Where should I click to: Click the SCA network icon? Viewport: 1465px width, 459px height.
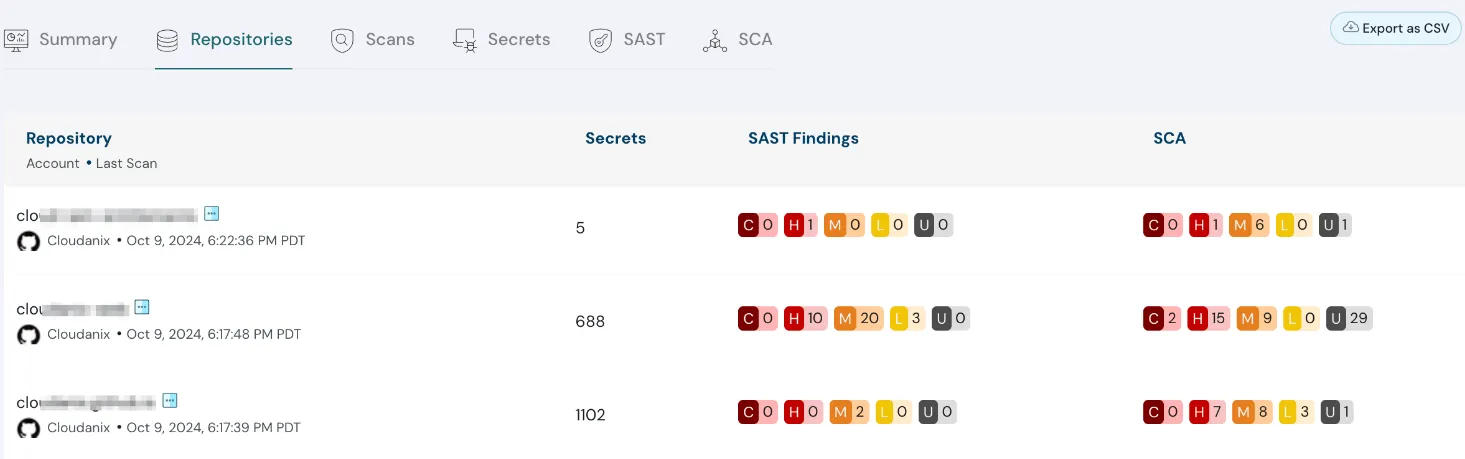(714, 41)
